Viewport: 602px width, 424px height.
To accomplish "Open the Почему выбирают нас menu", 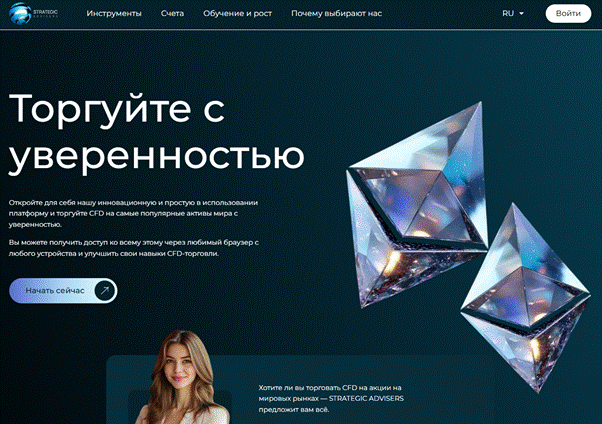I will [x=337, y=13].
